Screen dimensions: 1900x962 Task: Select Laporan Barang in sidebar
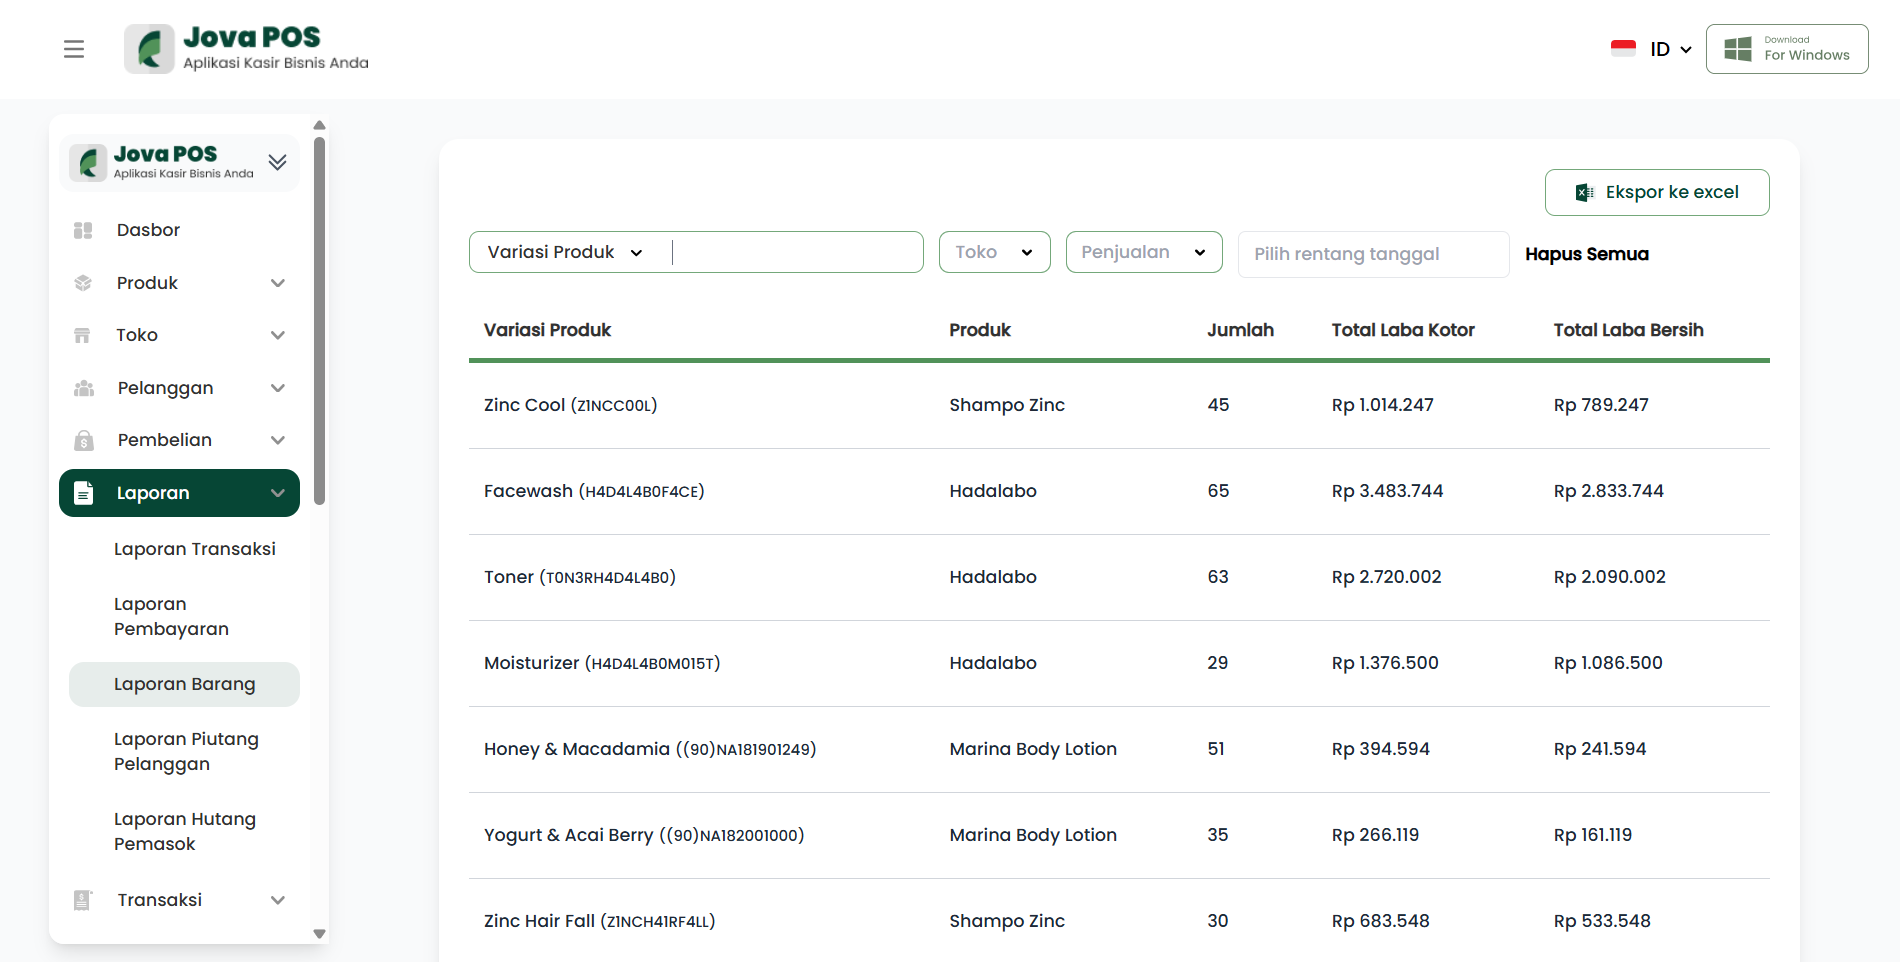point(185,684)
